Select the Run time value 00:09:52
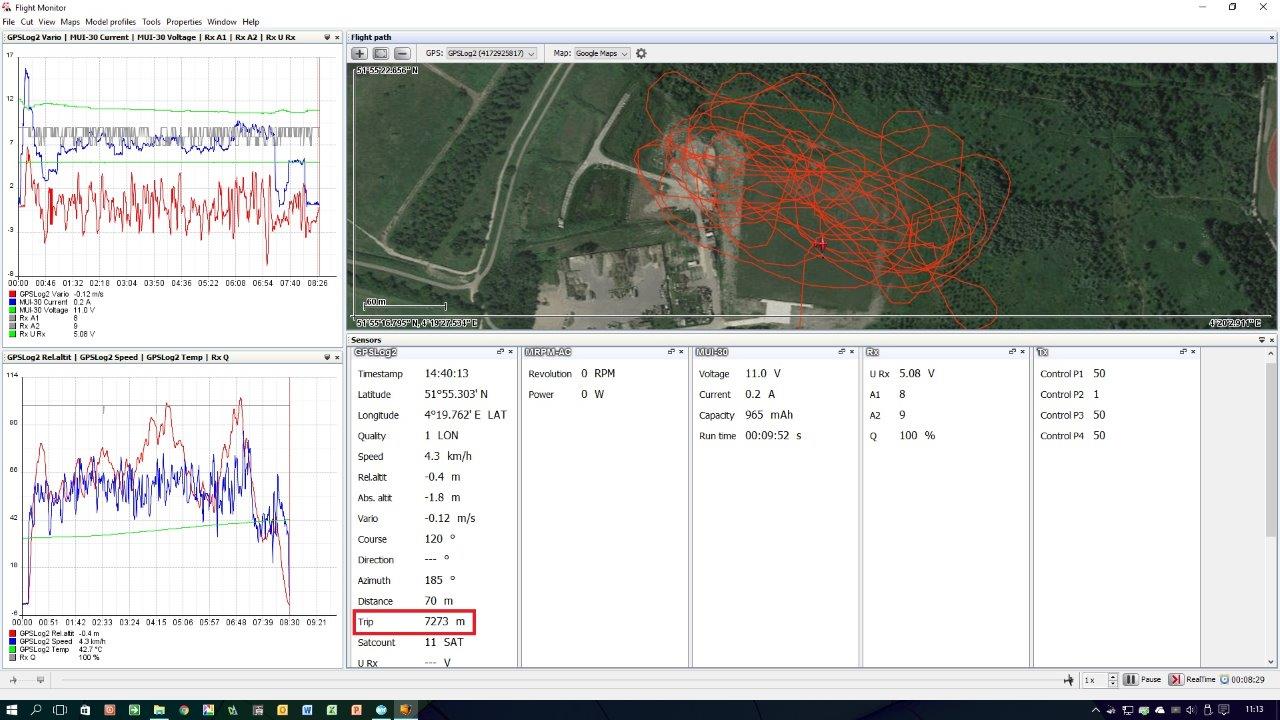The height and width of the screenshot is (720, 1280). point(773,436)
